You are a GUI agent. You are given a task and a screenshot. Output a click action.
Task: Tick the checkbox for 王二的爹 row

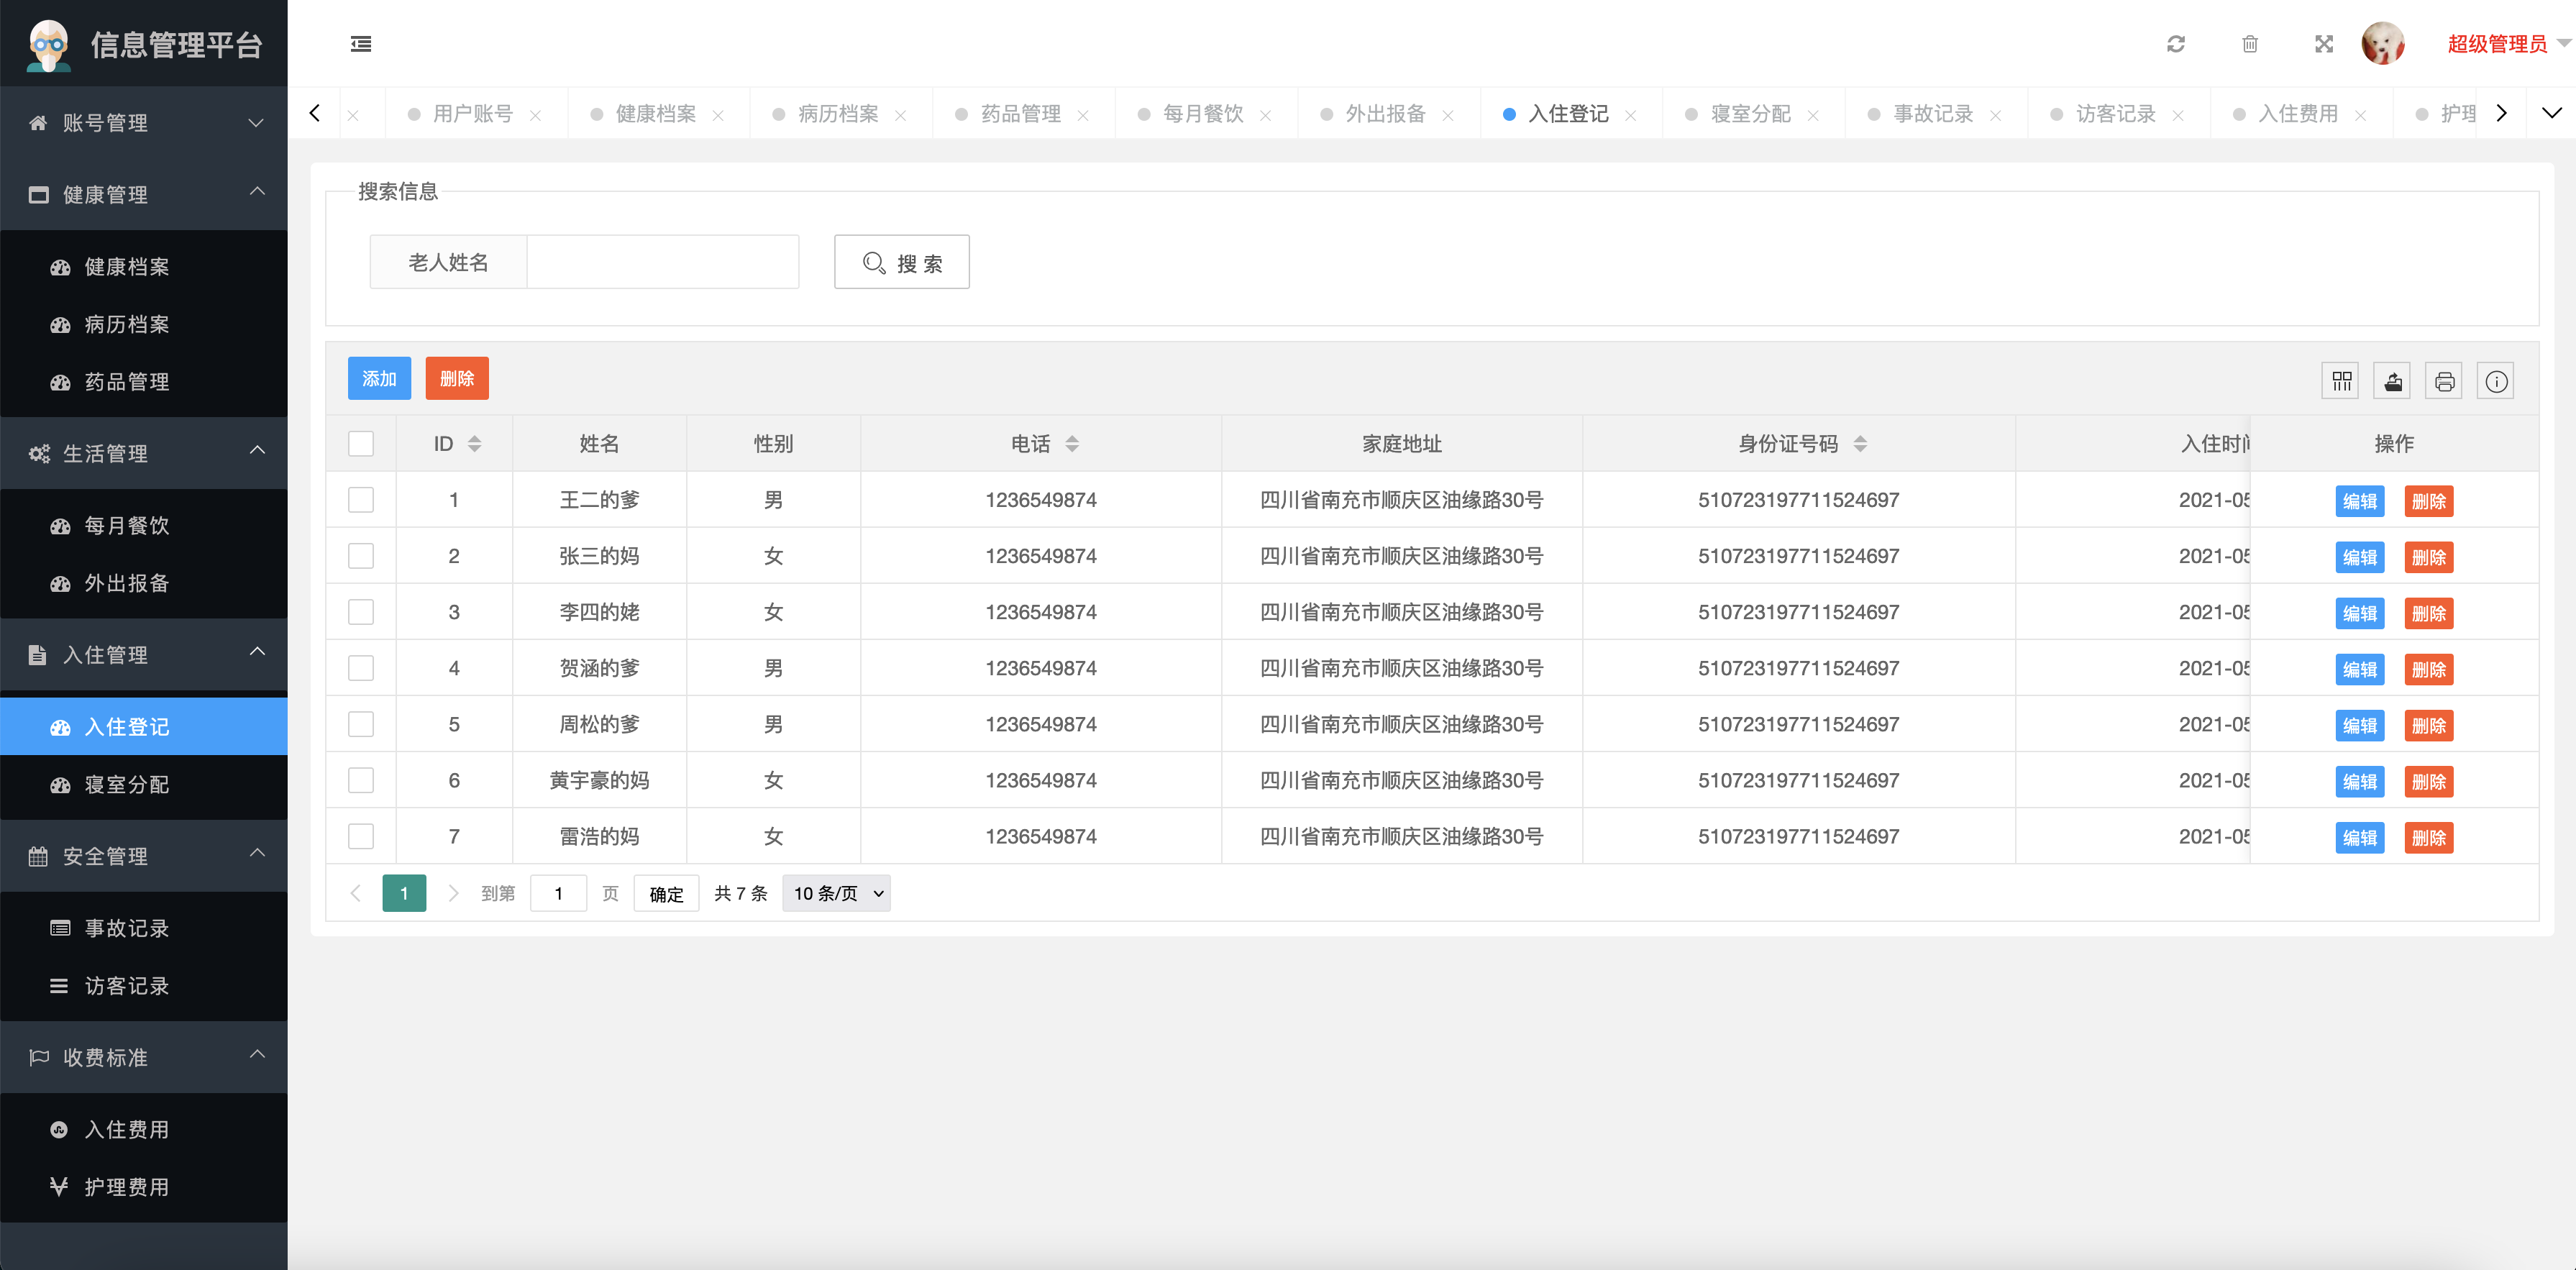click(x=361, y=500)
